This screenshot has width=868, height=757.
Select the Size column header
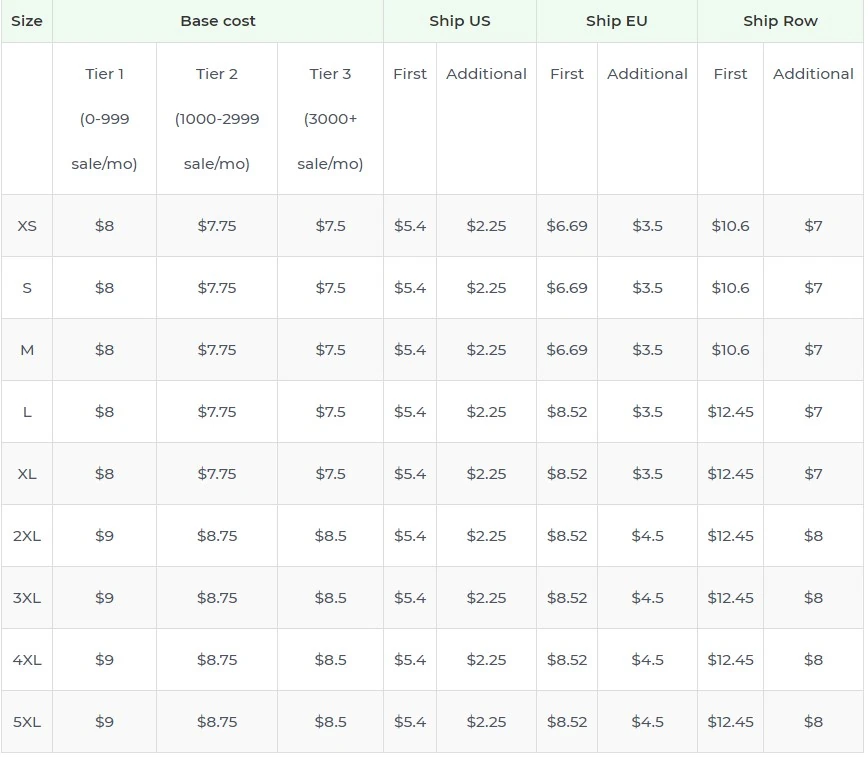point(27,21)
